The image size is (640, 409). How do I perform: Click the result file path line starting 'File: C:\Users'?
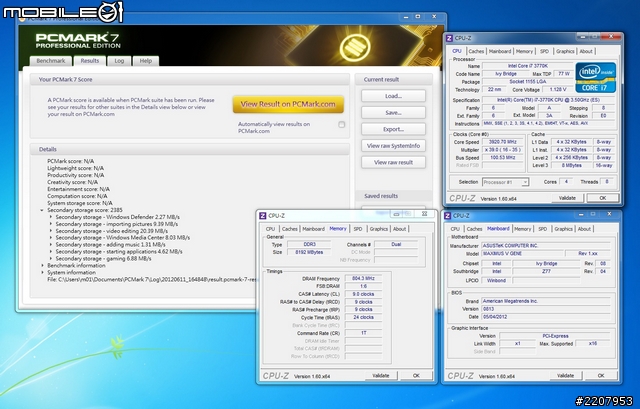click(x=152, y=280)
